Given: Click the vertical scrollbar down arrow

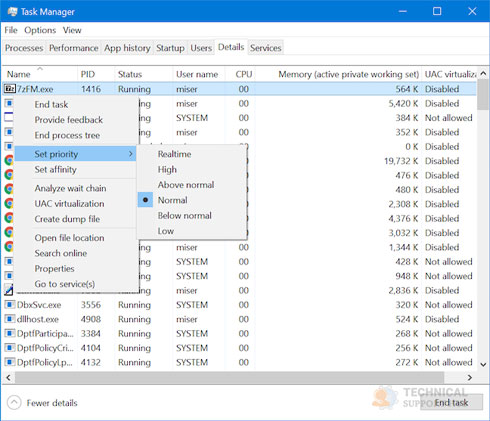Looking at the screenshot, I should [x=483, y=365].
